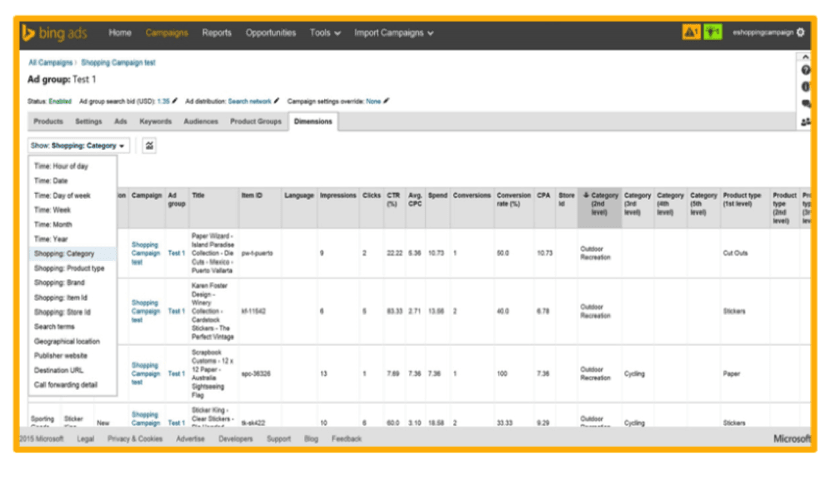Switch to the Product Groups tab
Screen dimensions: 834x480
[x=255, y=121]
